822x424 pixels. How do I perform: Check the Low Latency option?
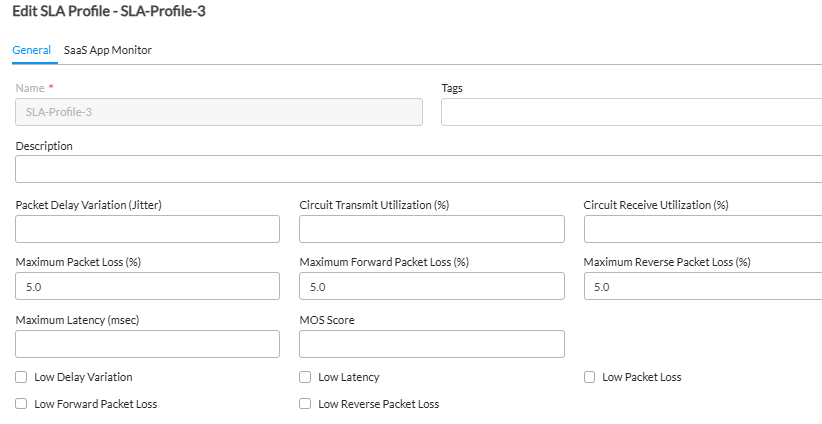305,377
